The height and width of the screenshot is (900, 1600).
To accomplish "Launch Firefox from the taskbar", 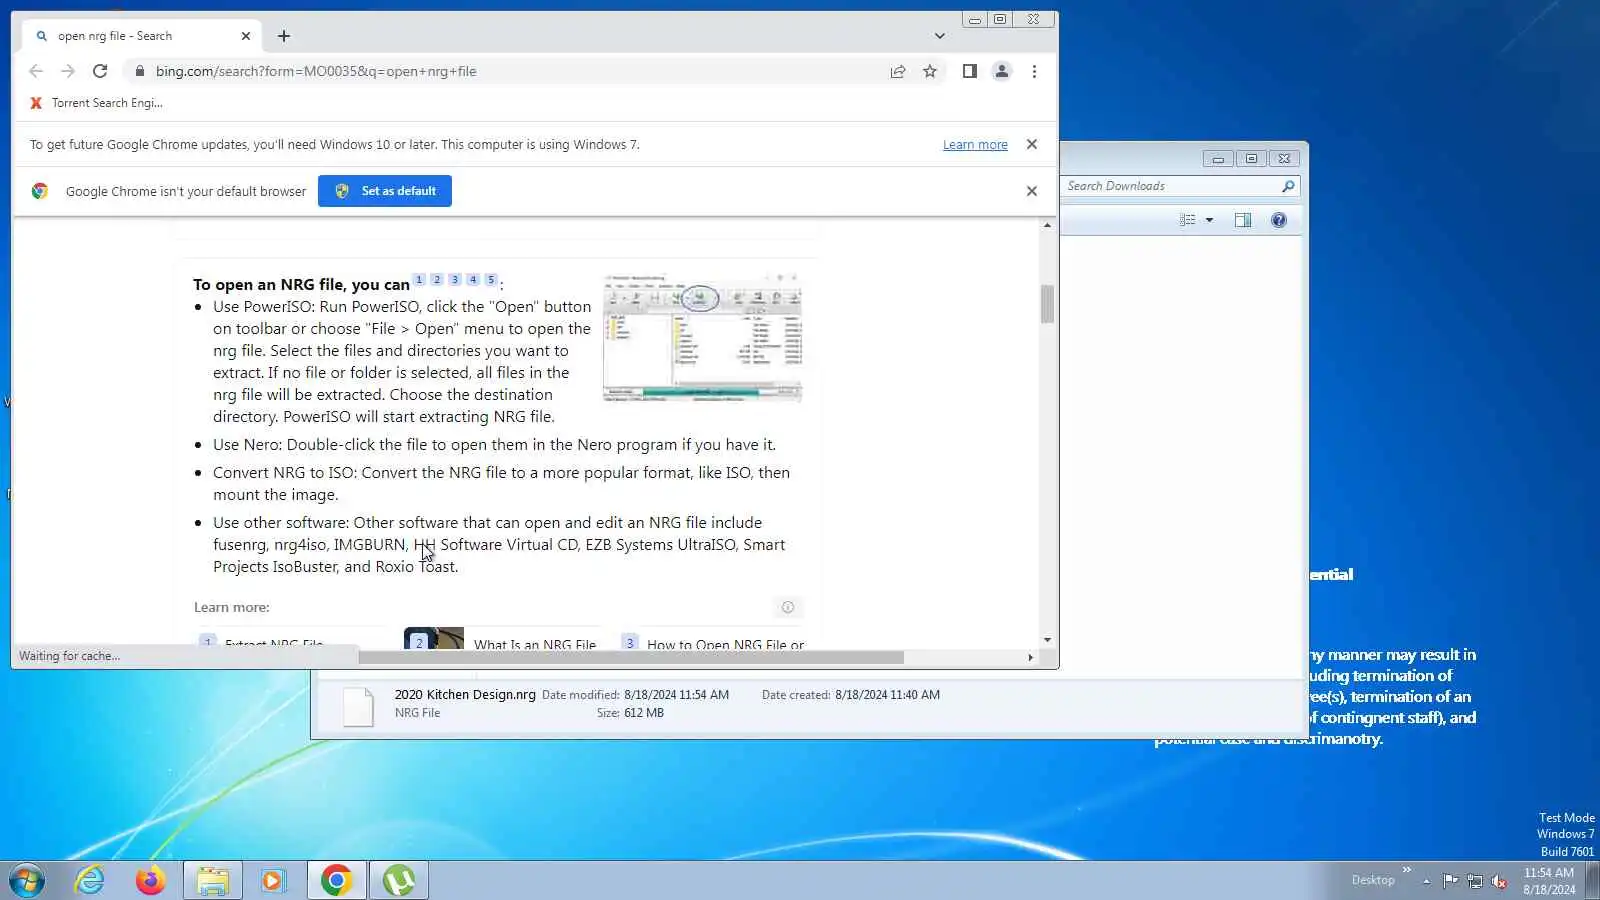I will 151,880.
